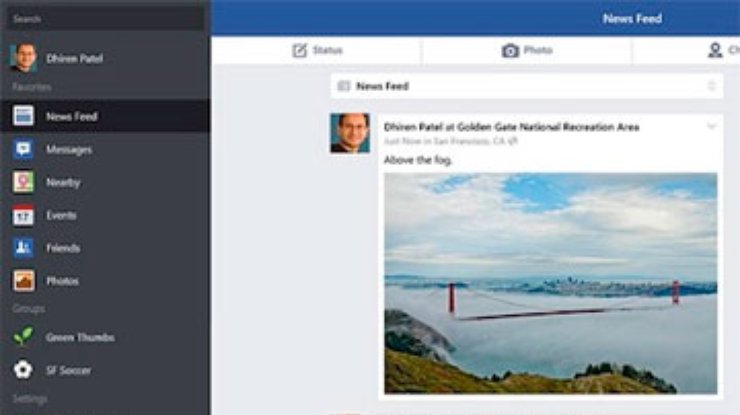Click the News Feed sidebar icon
Image resolution: width=740 pixels, height=415 pixels.
click(23, 116)
